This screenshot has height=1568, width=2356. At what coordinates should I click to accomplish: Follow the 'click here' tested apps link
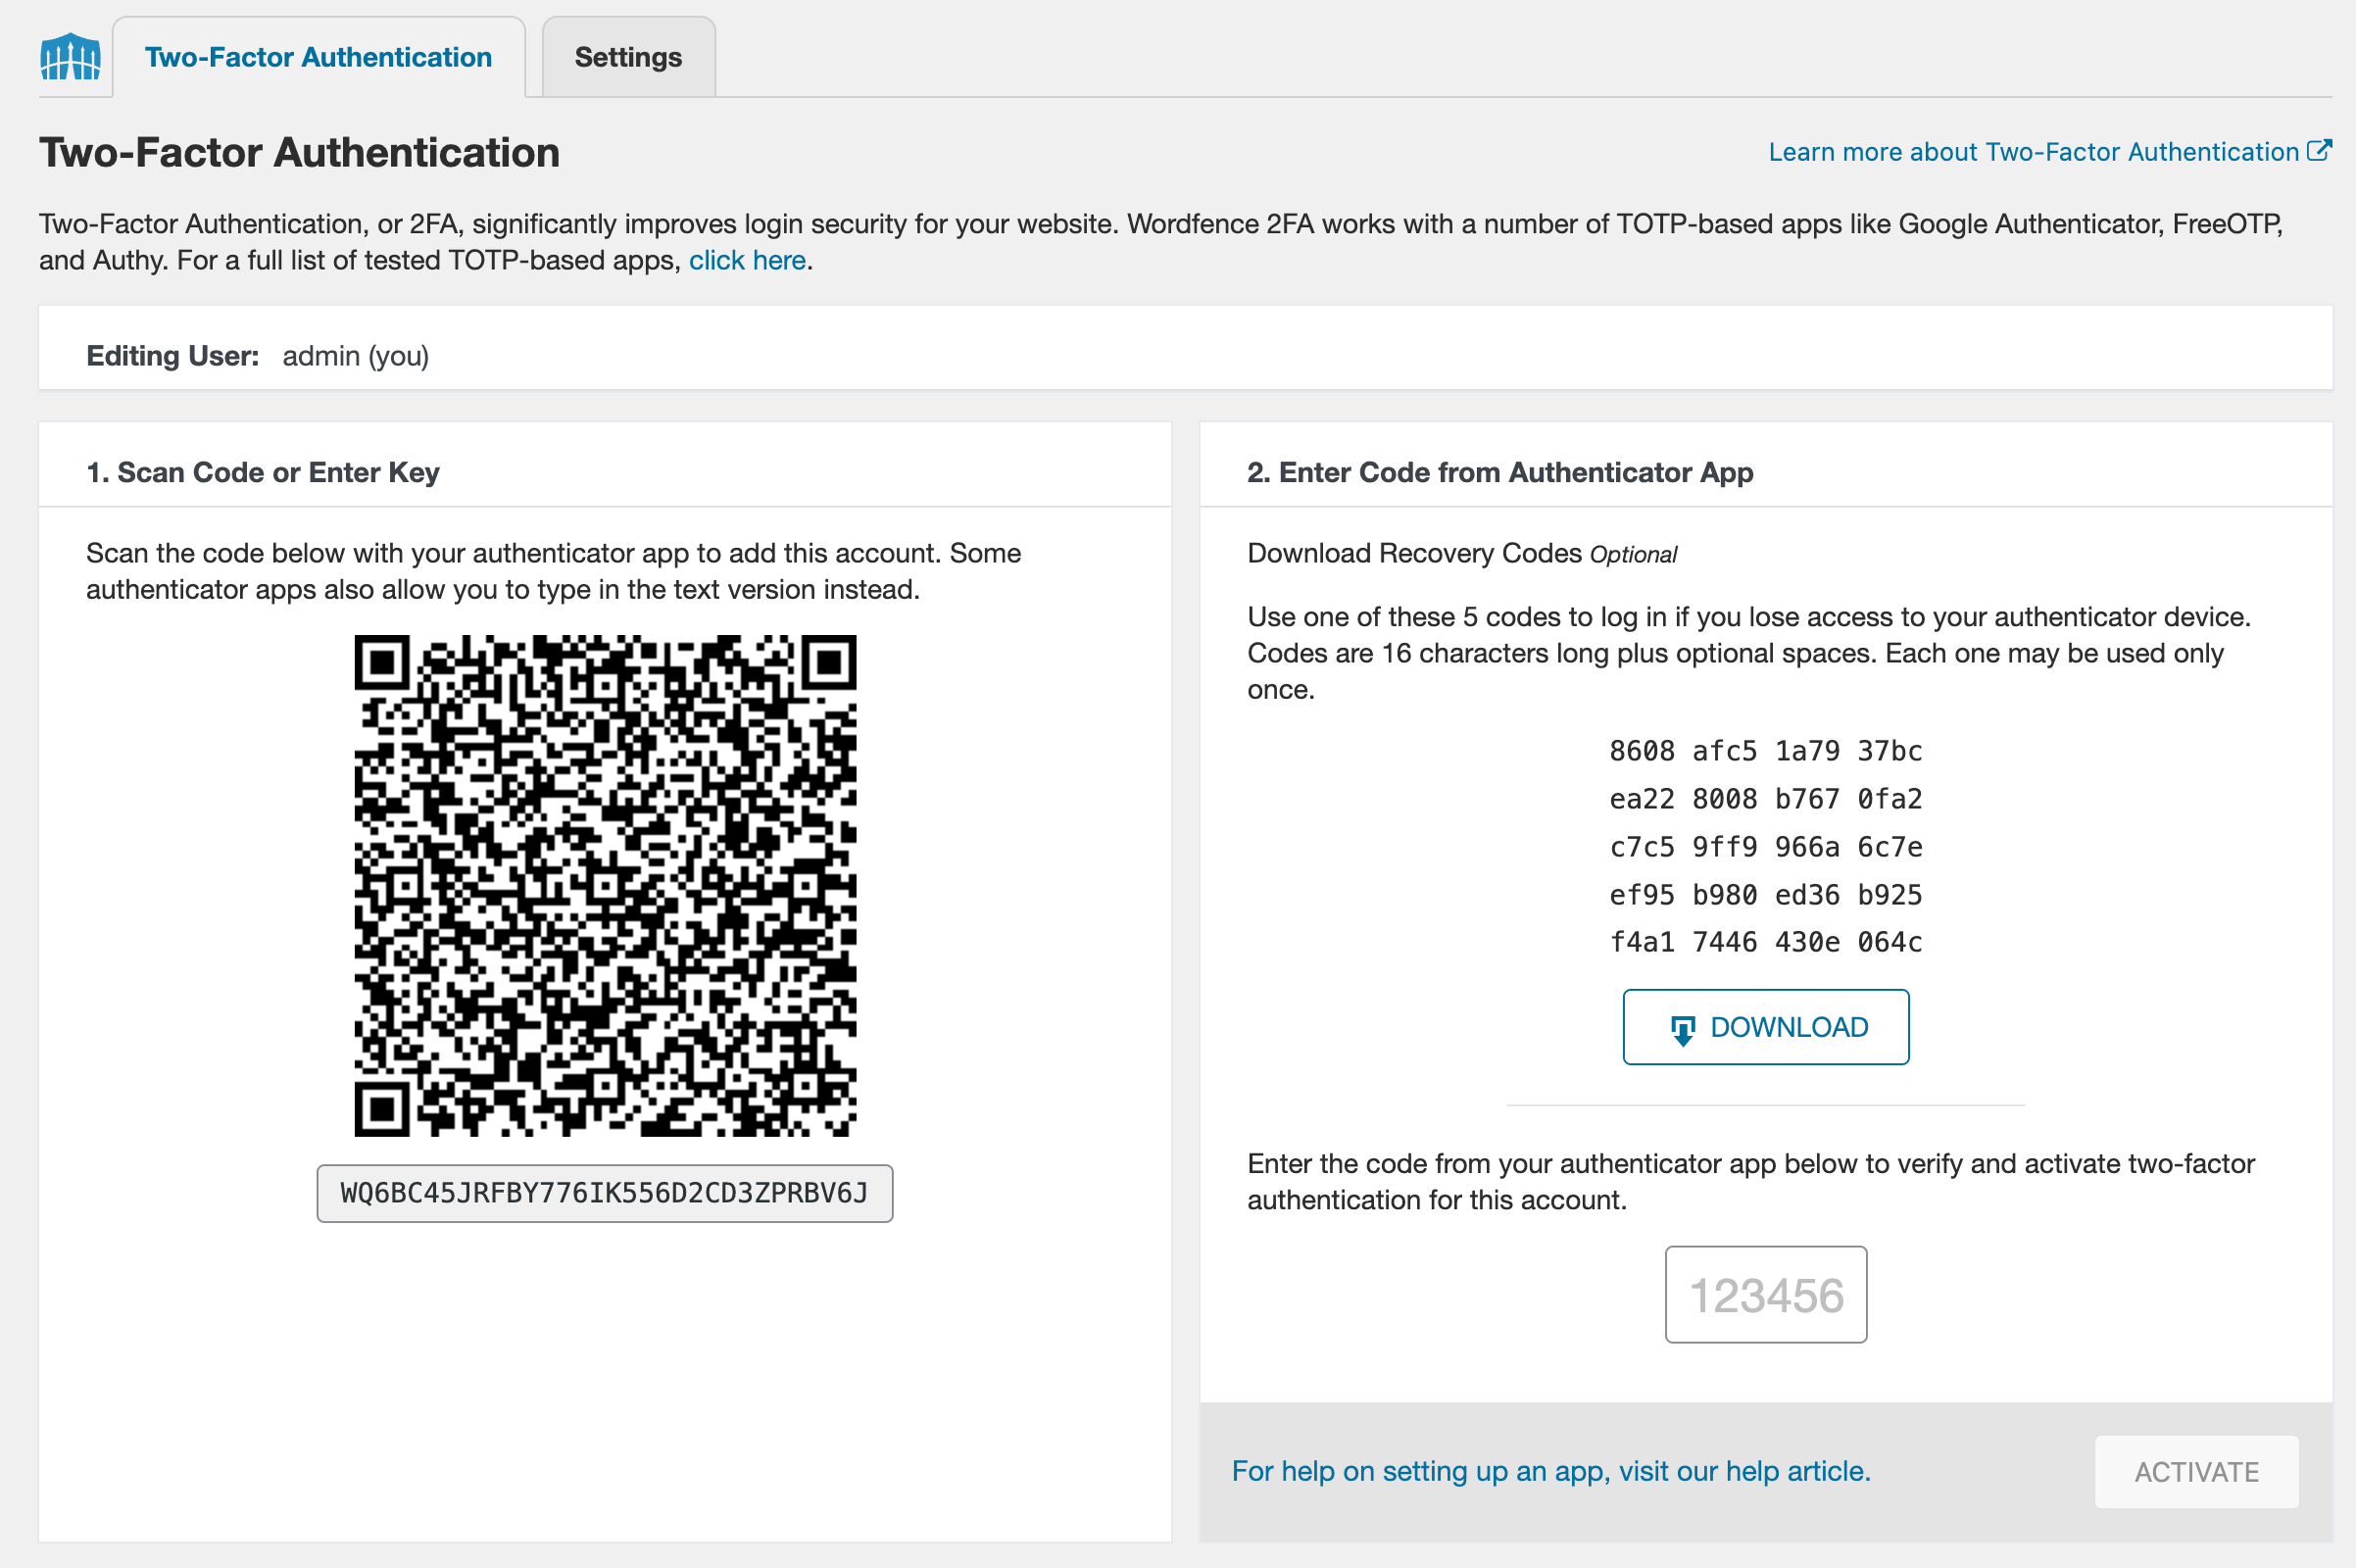[x=747, y=260]
